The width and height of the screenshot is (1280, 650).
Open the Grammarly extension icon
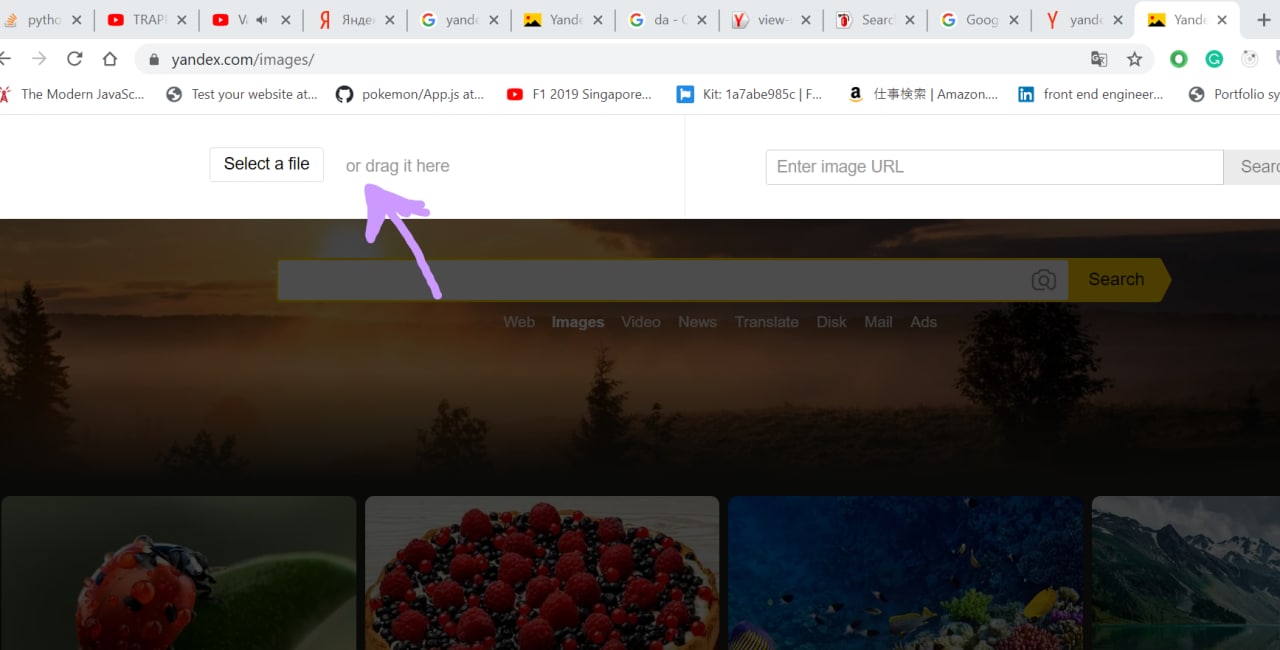[x=1214, y=59]
